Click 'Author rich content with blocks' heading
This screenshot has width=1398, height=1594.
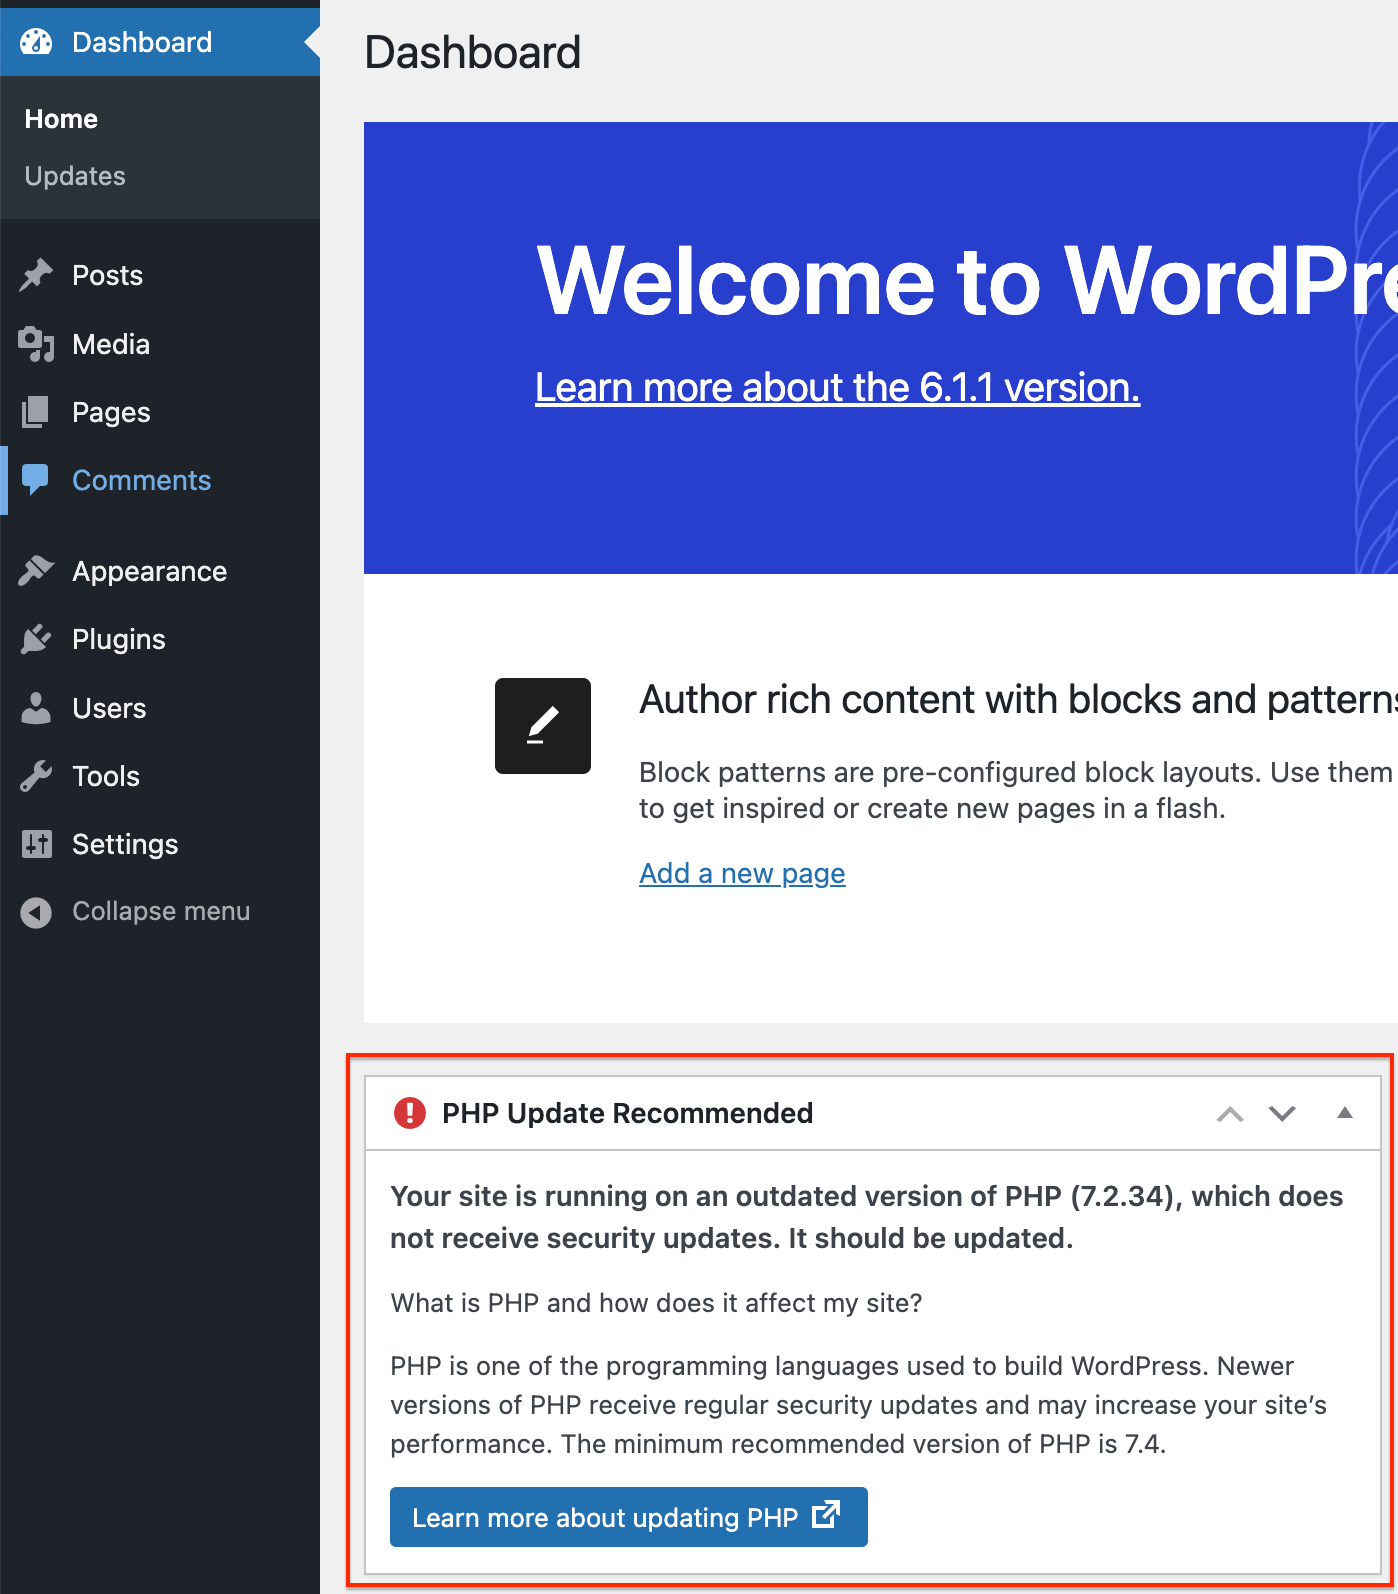[1018, 700]
